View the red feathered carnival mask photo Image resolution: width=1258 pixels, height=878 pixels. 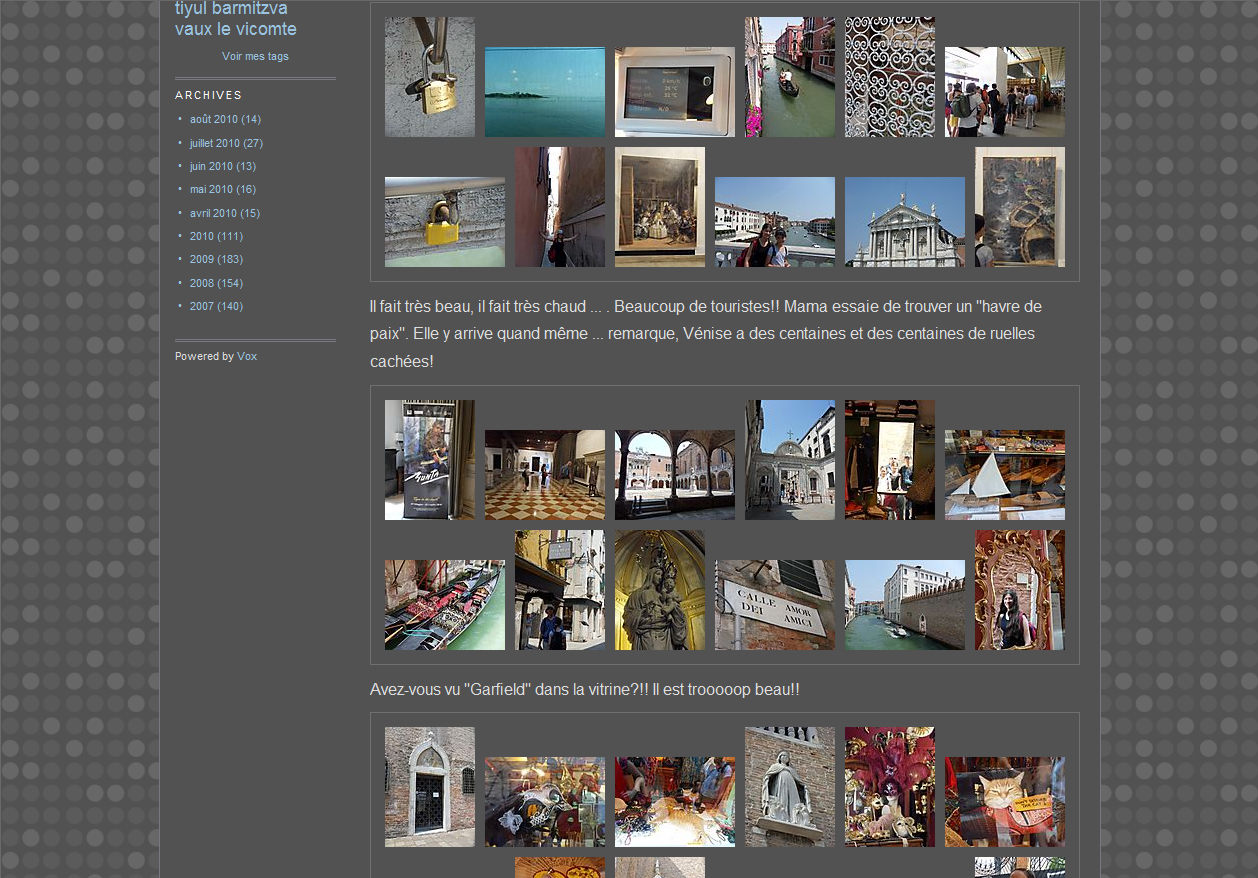tap(890, 787)
